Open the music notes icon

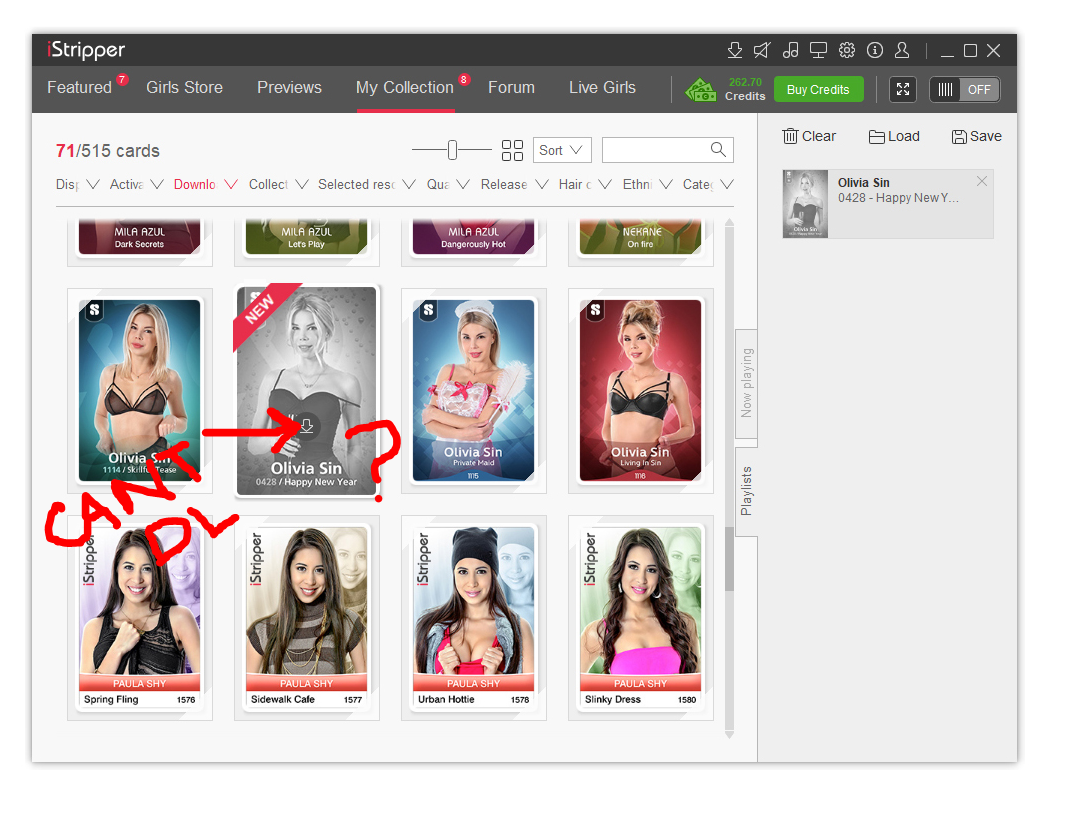point(790,51)
